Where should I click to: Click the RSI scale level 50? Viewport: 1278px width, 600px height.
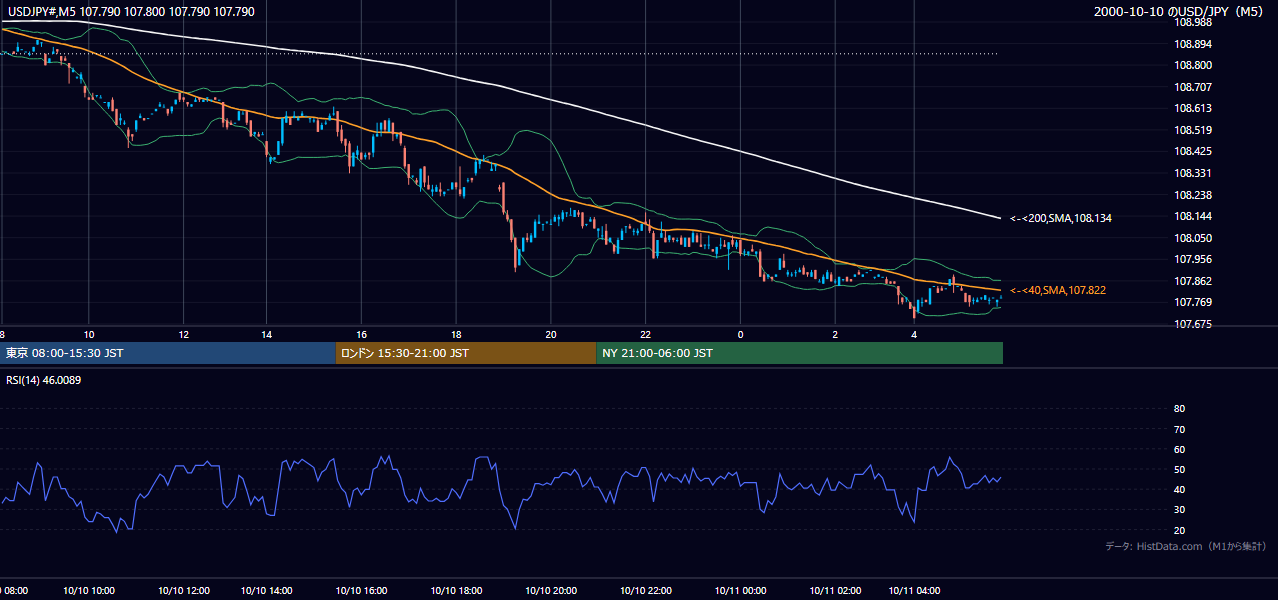1180,470
